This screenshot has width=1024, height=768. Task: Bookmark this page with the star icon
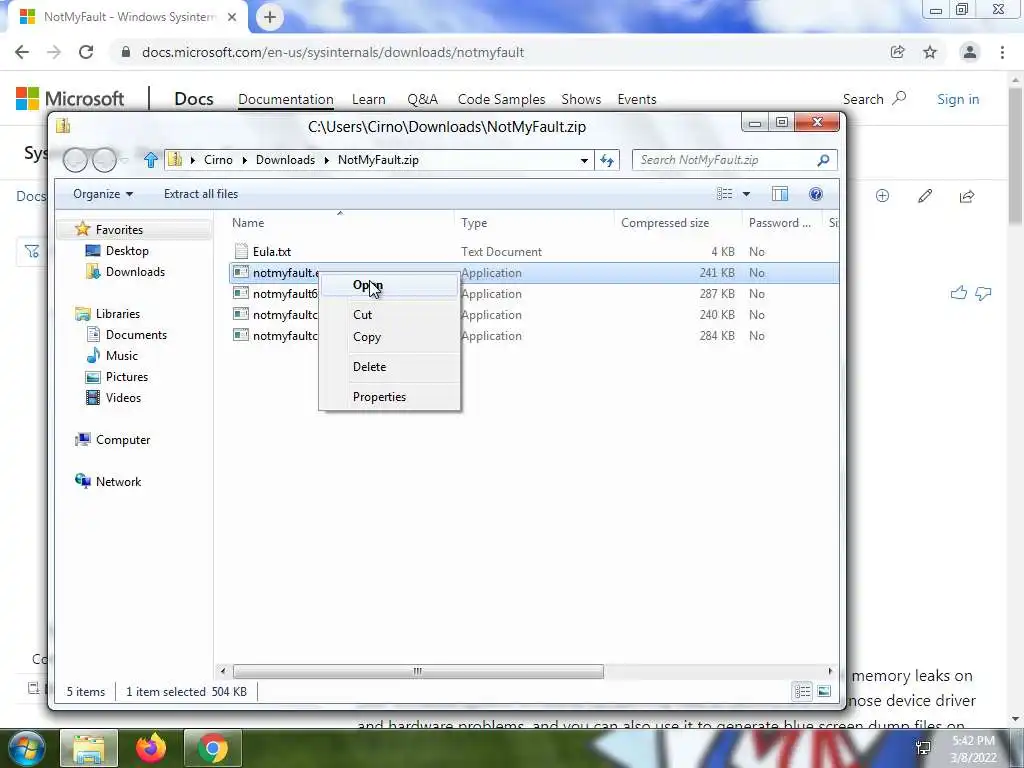point(930,52)
